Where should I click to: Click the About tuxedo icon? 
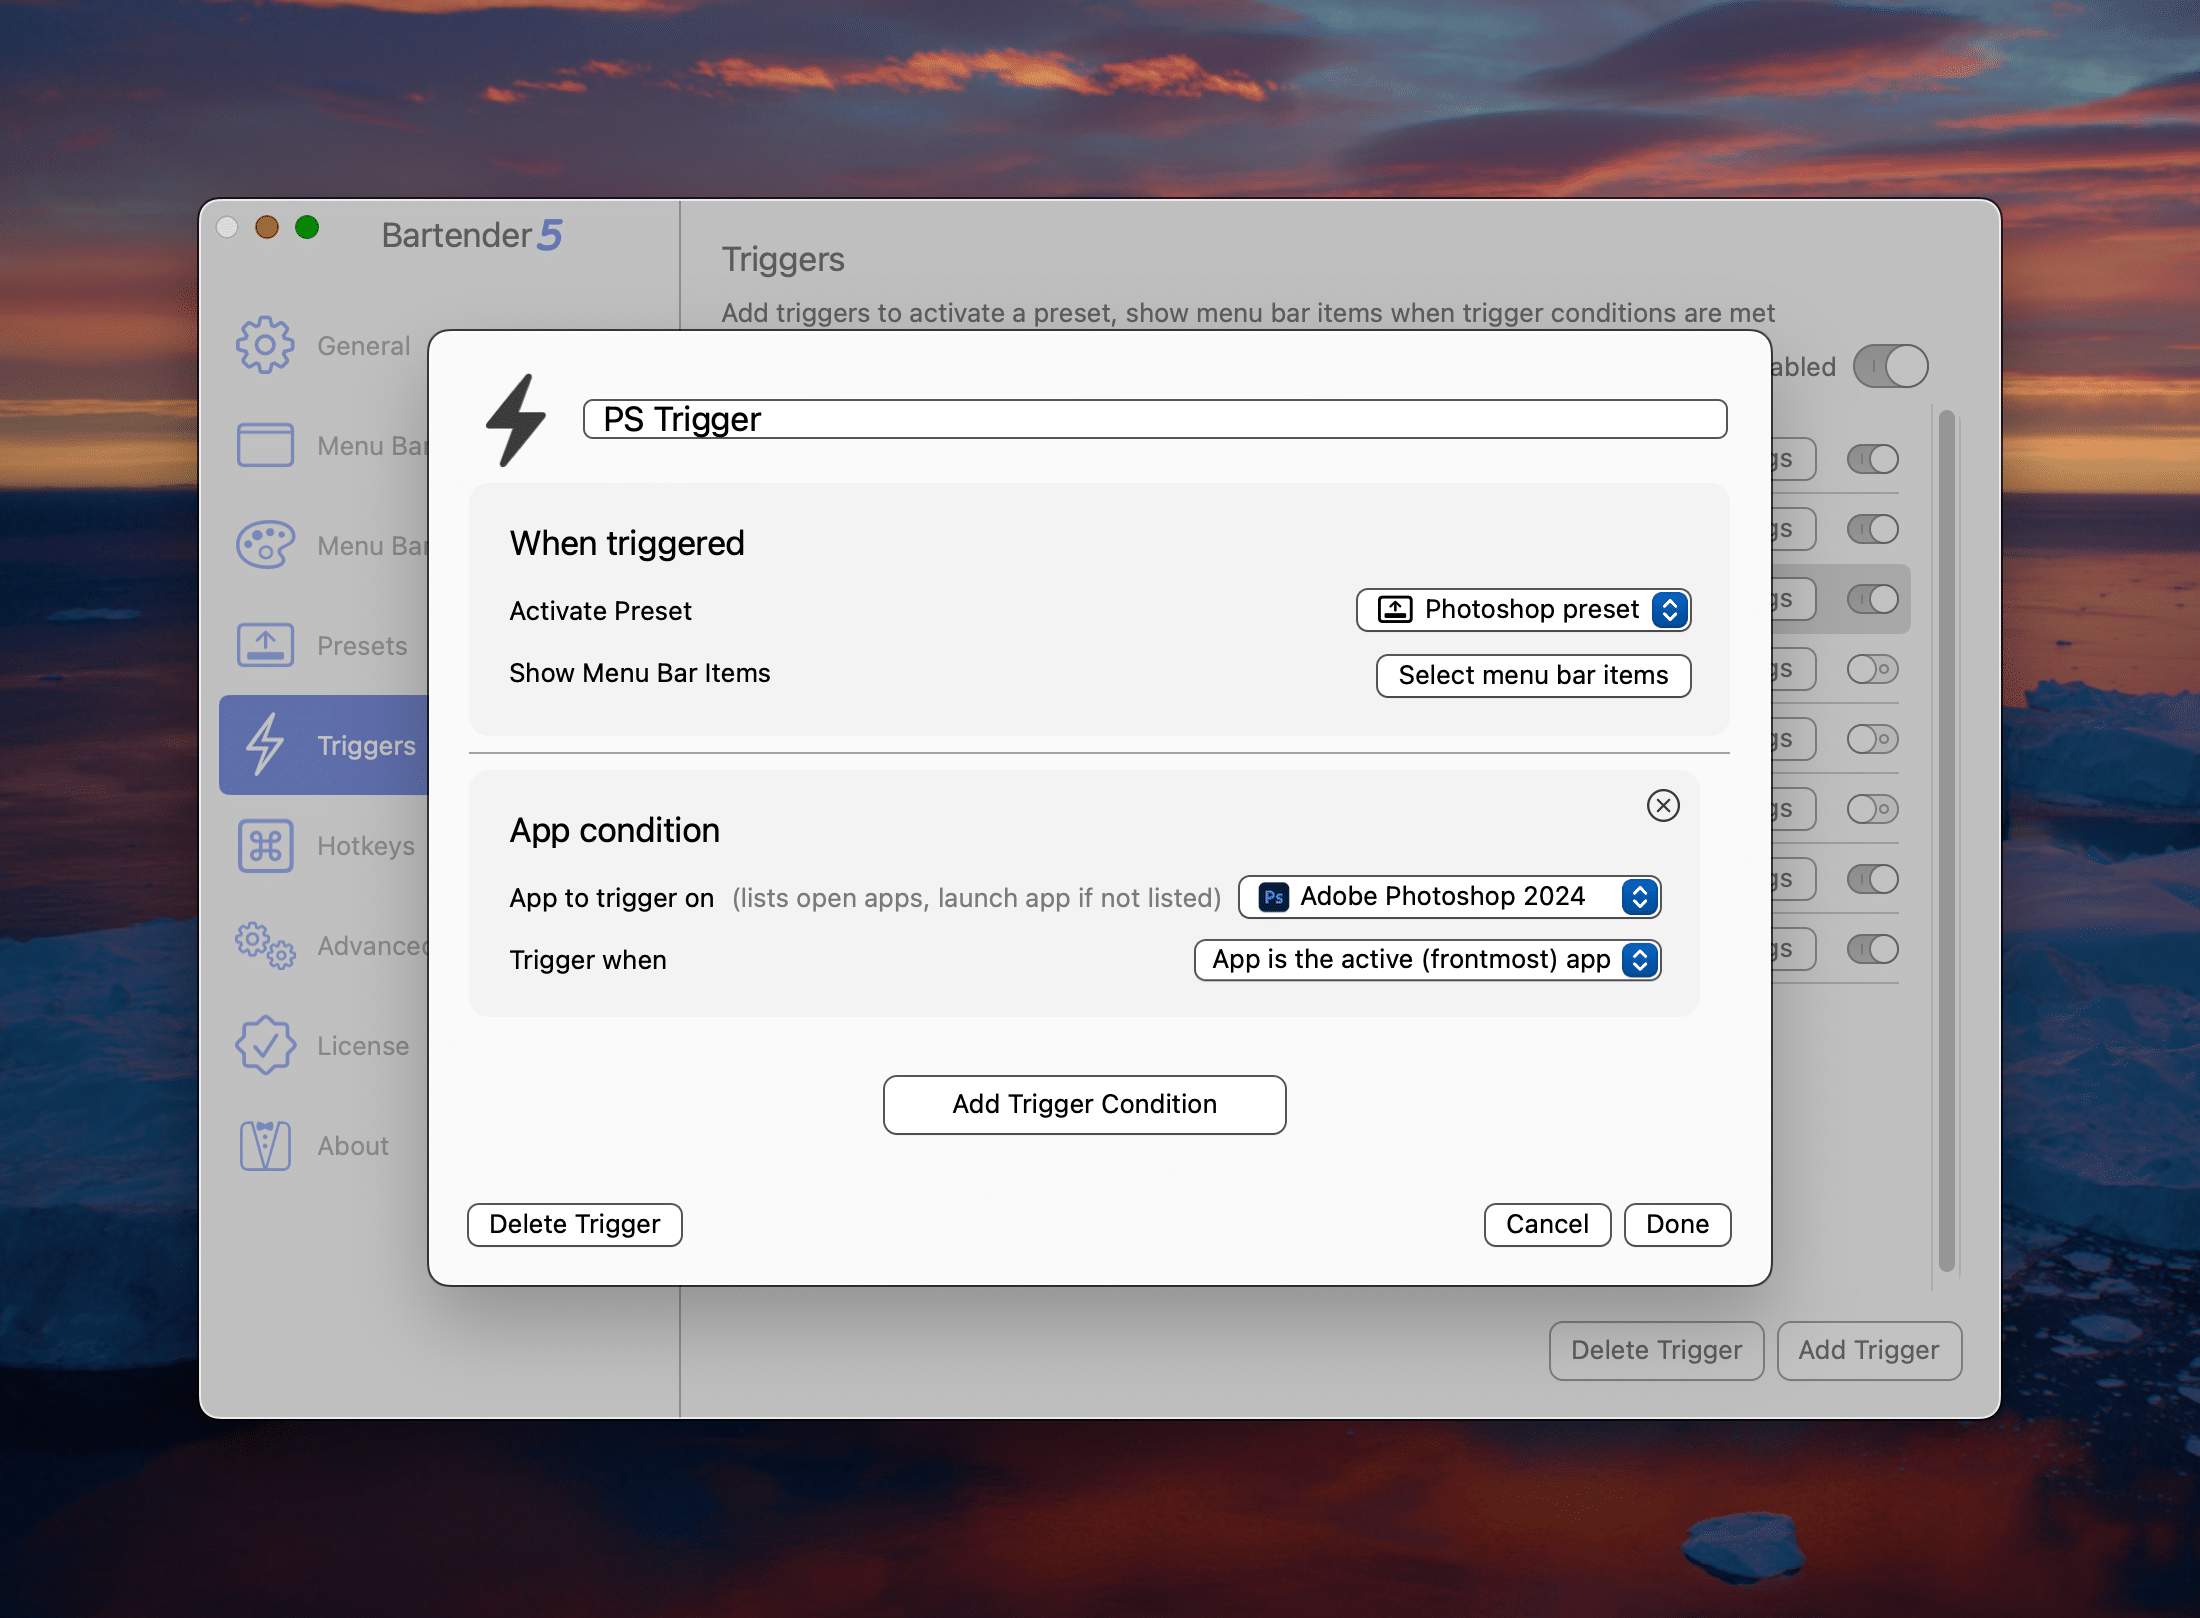(x=265, y=1145)
